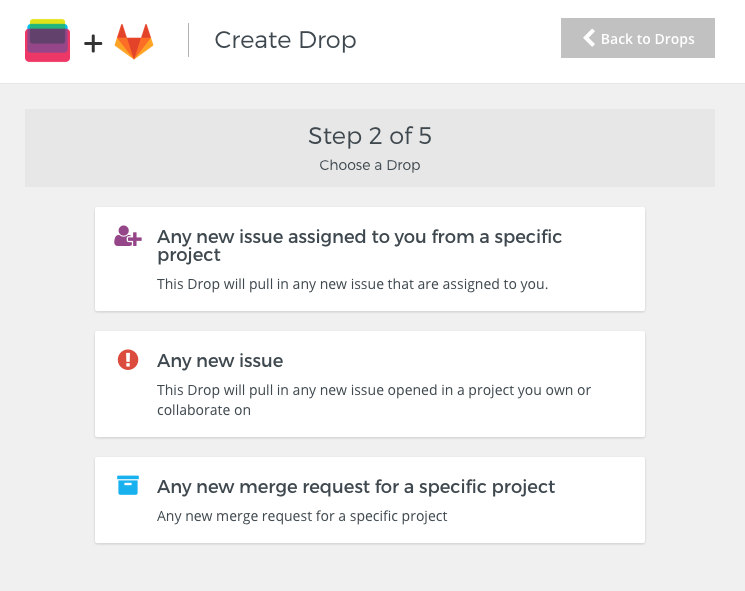This screenshot has width=745, height=591.
Task: Click the plus sign between the logos
Action: (x=93, y=44)
